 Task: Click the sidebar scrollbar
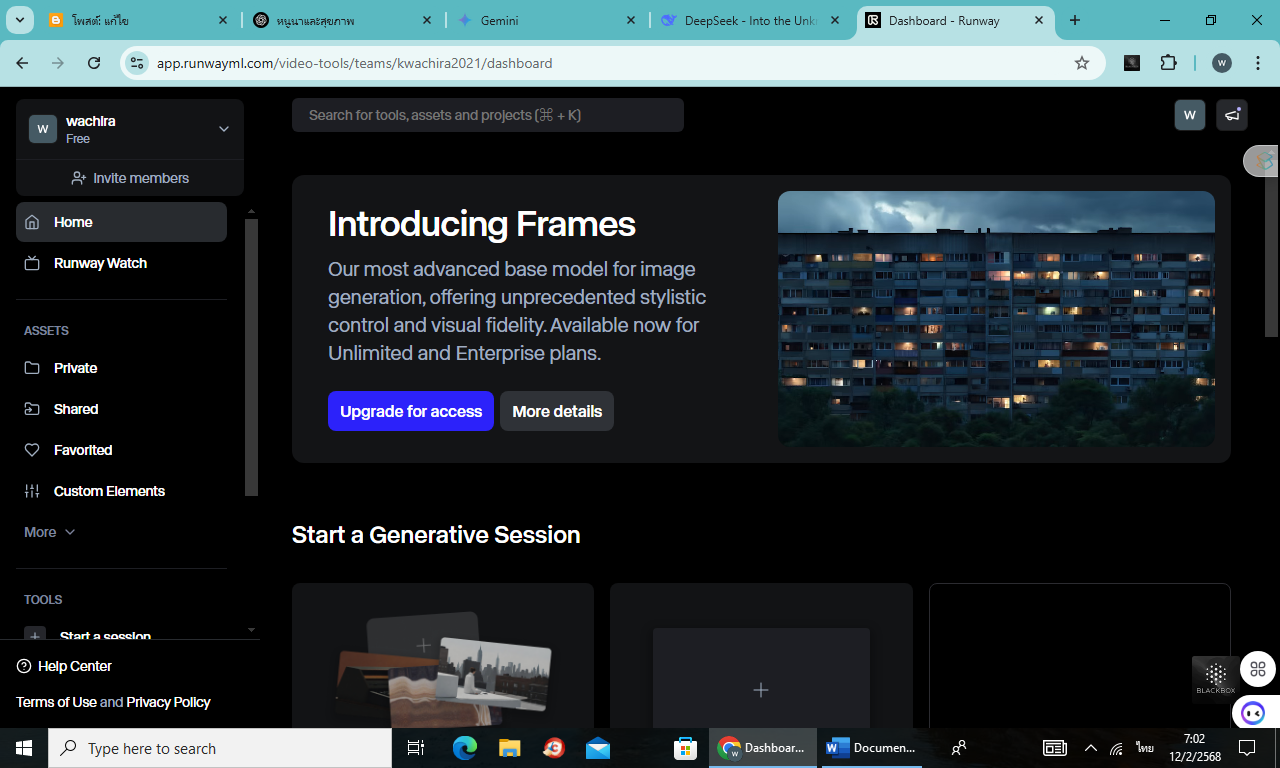[252, 355]
